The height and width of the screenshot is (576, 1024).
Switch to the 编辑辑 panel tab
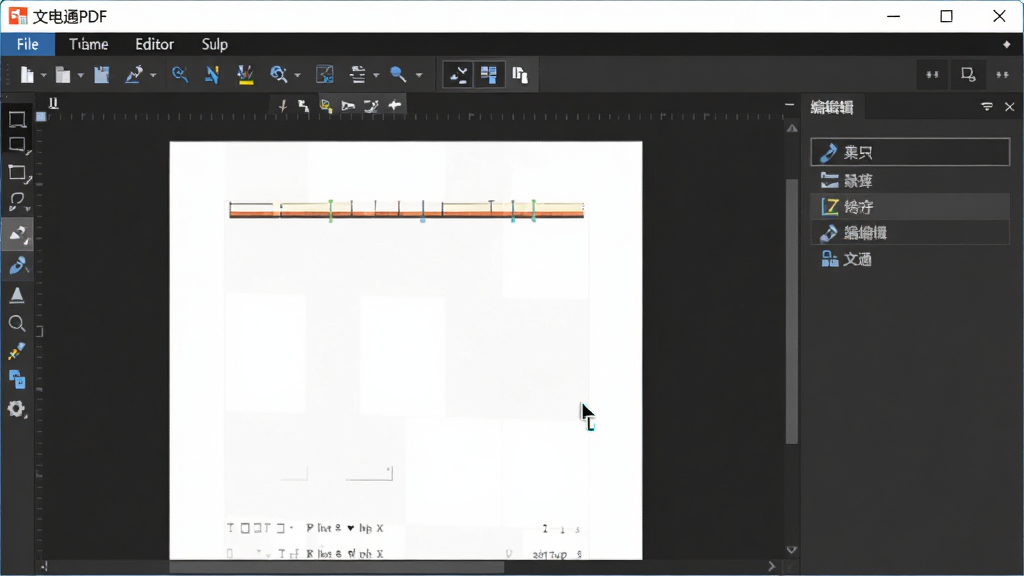click(832, 108)
